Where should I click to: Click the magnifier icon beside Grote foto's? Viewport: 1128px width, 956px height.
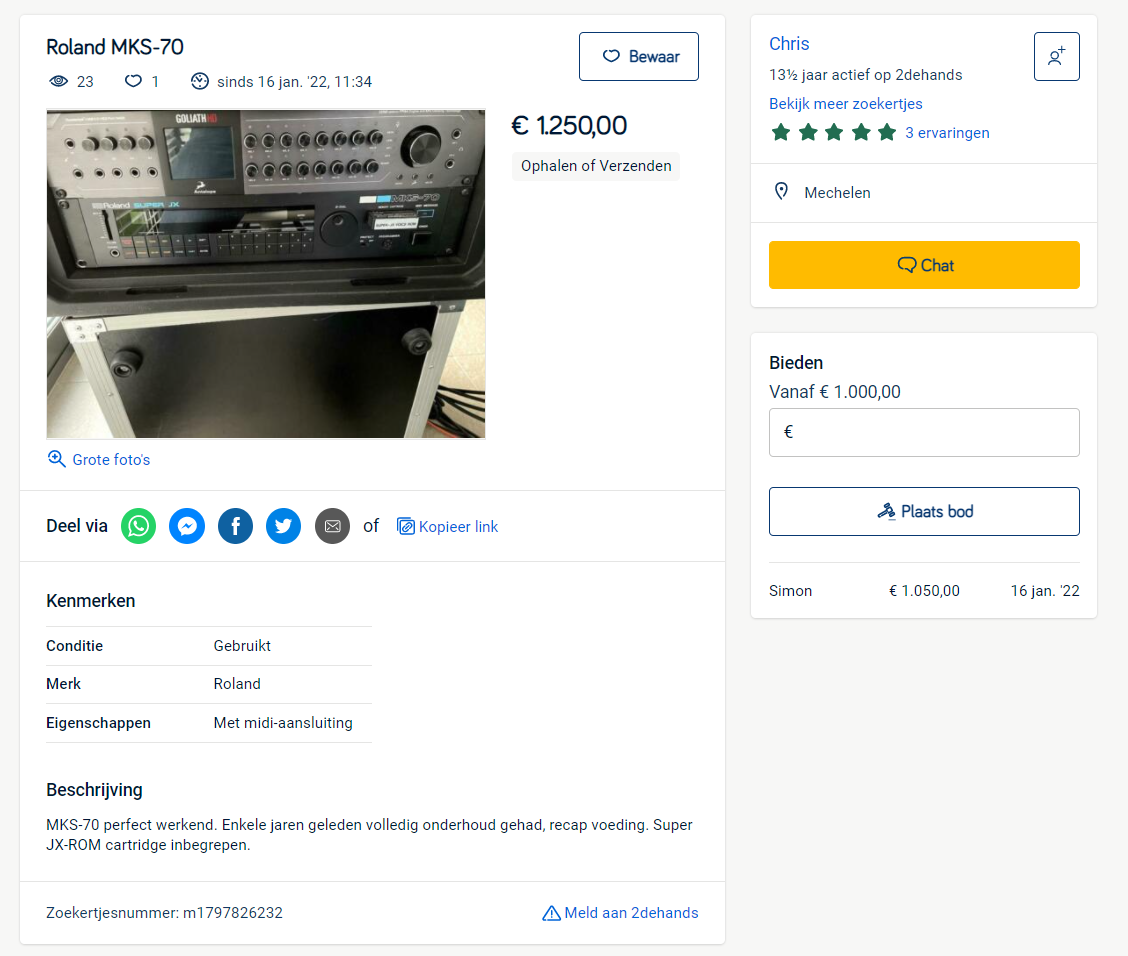(56, 459)
